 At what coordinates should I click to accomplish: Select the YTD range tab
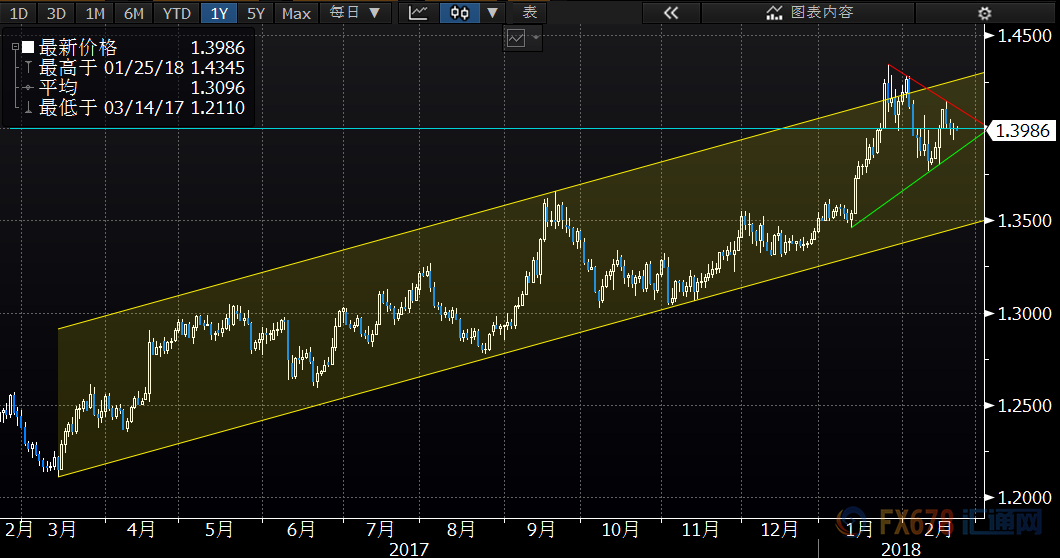(176, 13)
